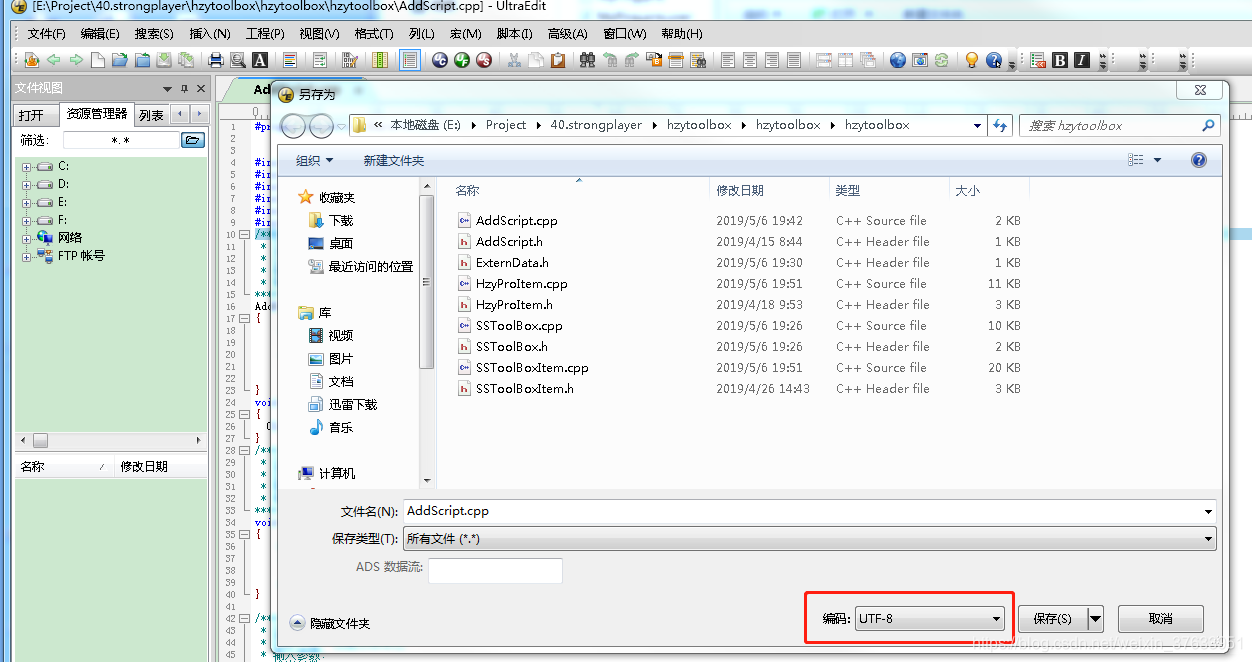Select 桌面 in the navigation pane
Image resolution: width=1252 pixels, height=662 pixels.
(x=341, y=243)
